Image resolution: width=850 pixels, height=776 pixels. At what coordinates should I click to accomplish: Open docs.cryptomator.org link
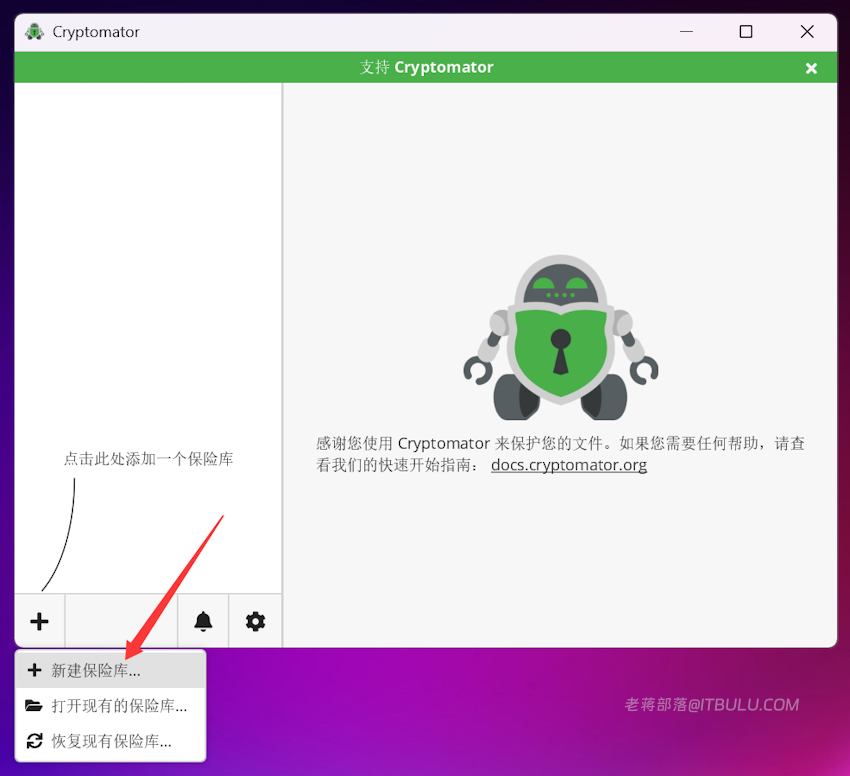coord(569,465)
